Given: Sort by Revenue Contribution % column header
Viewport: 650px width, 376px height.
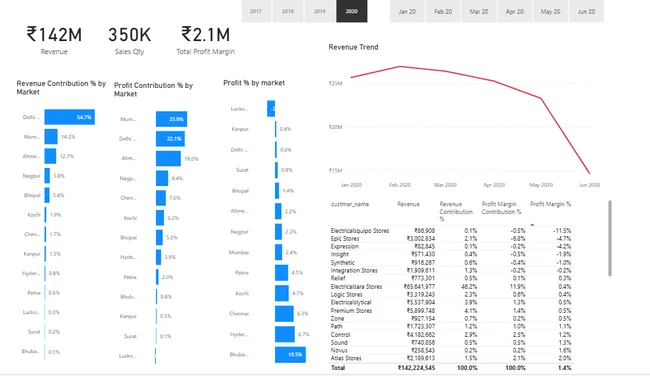Looking at the screenshot, I should coord(456,211).
